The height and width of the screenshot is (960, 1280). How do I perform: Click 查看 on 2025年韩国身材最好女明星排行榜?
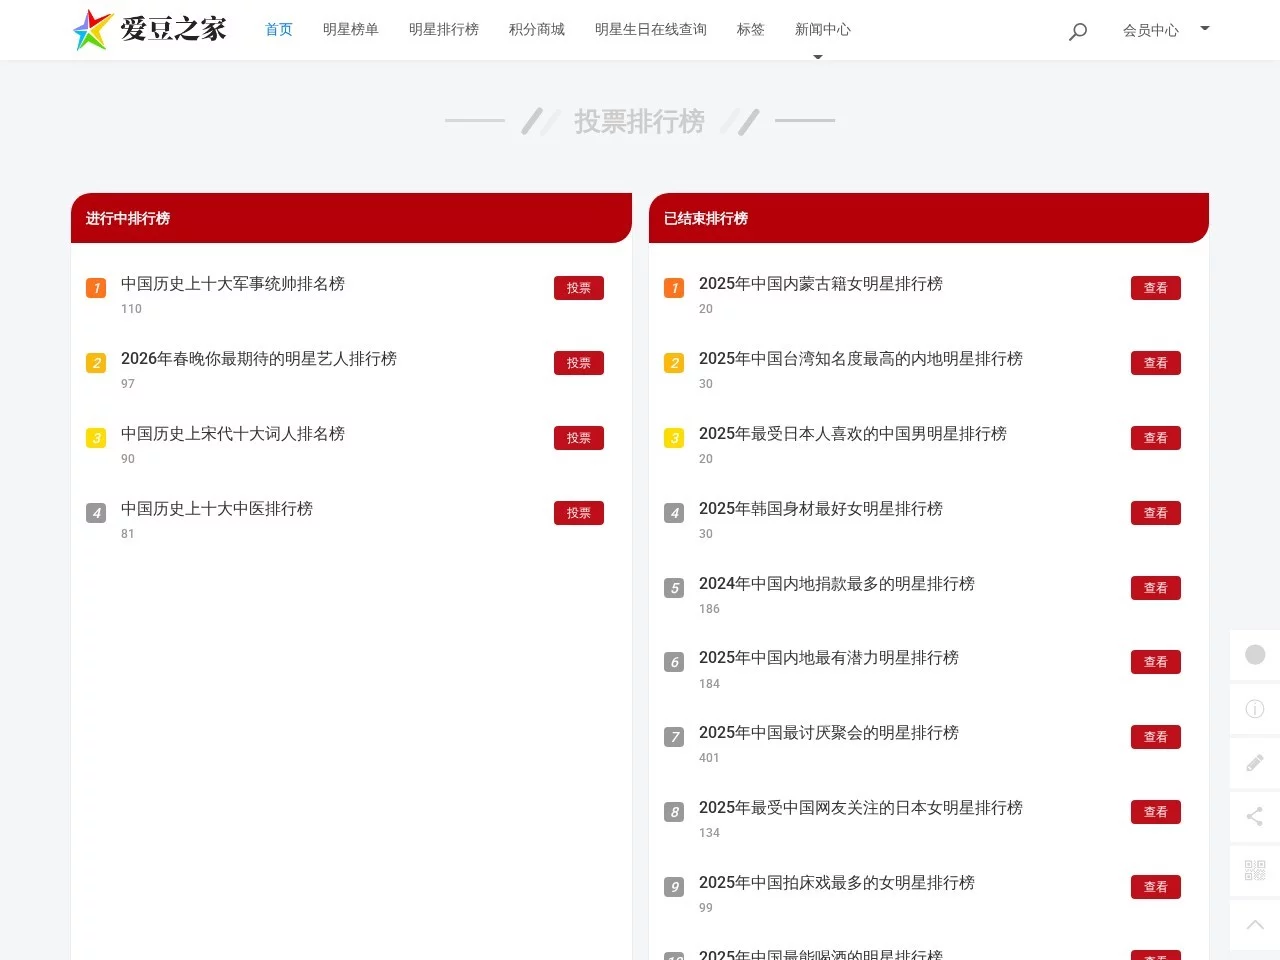tap(1155, 512)
